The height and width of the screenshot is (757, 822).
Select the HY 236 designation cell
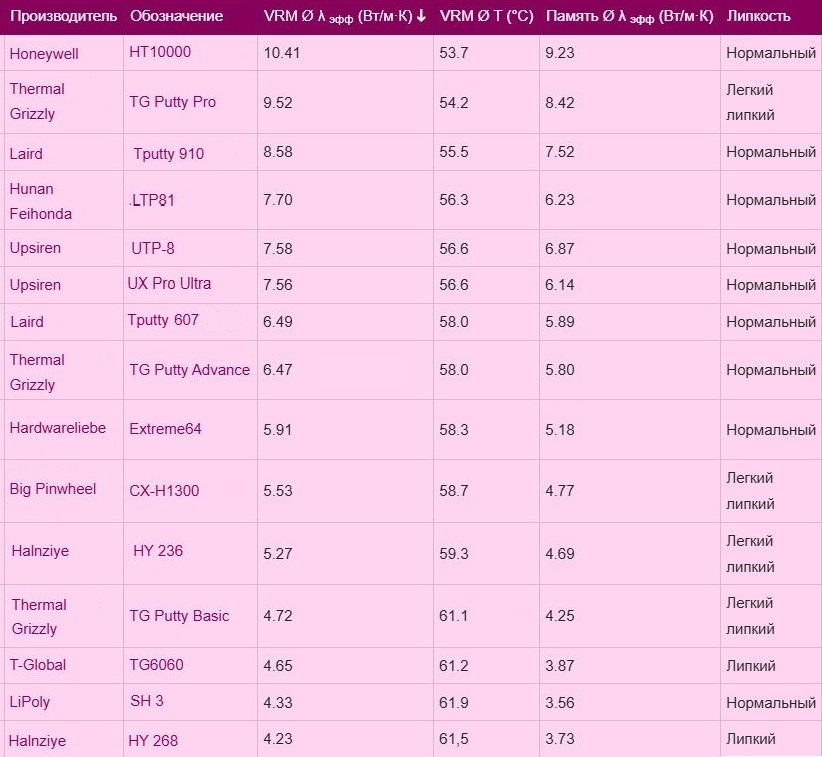tap(158, 551)
